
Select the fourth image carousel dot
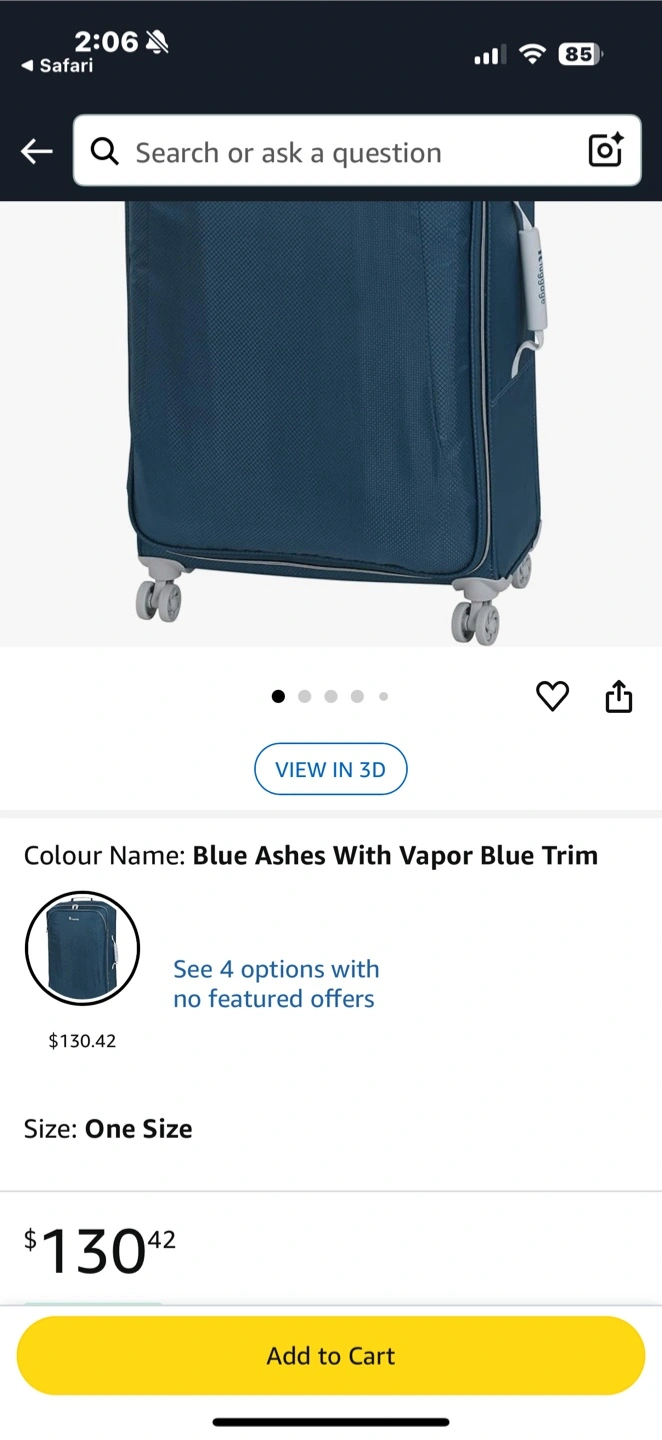tap(357, 697)
